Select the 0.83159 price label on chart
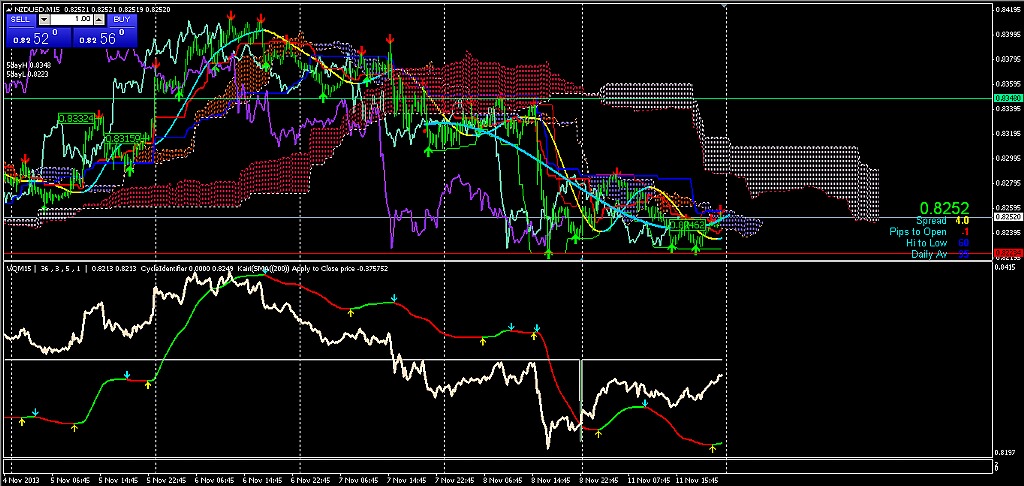This screenshot has width=1024, height=486. click(123, 138)
